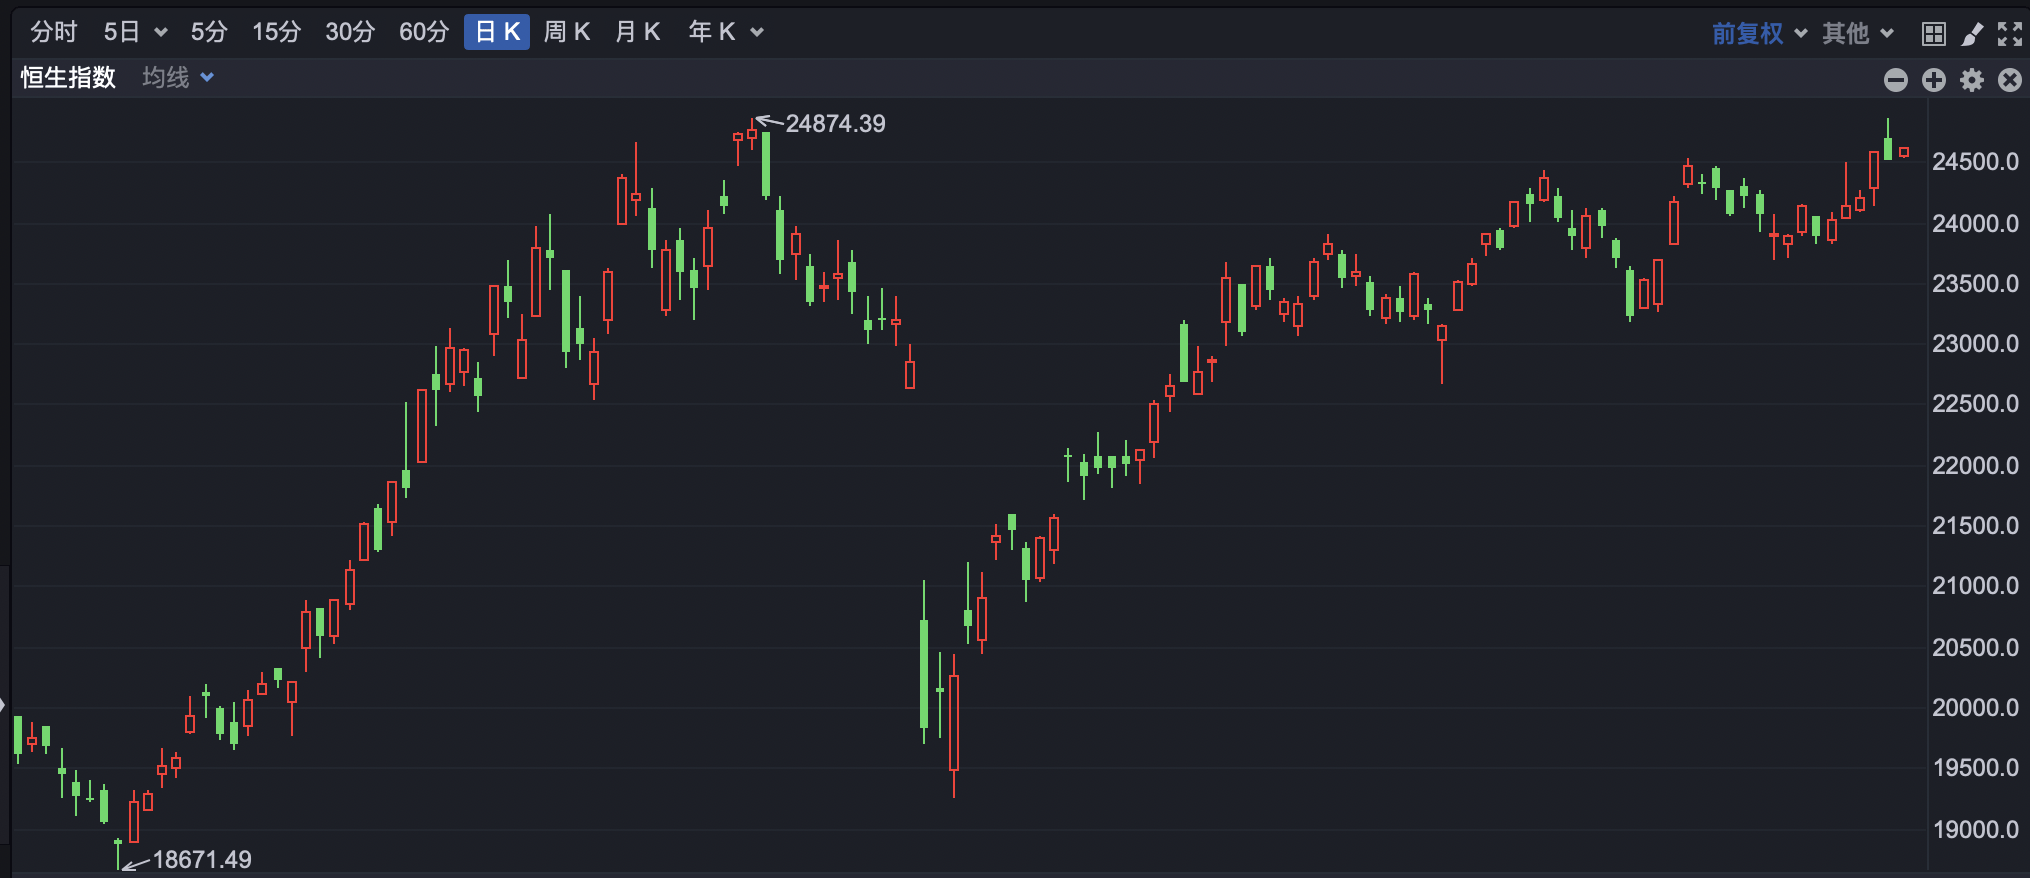The height and width of the screenshot is (878, 2030).
Task: Choose the 15分 interval tab
Action: point(277,32)
